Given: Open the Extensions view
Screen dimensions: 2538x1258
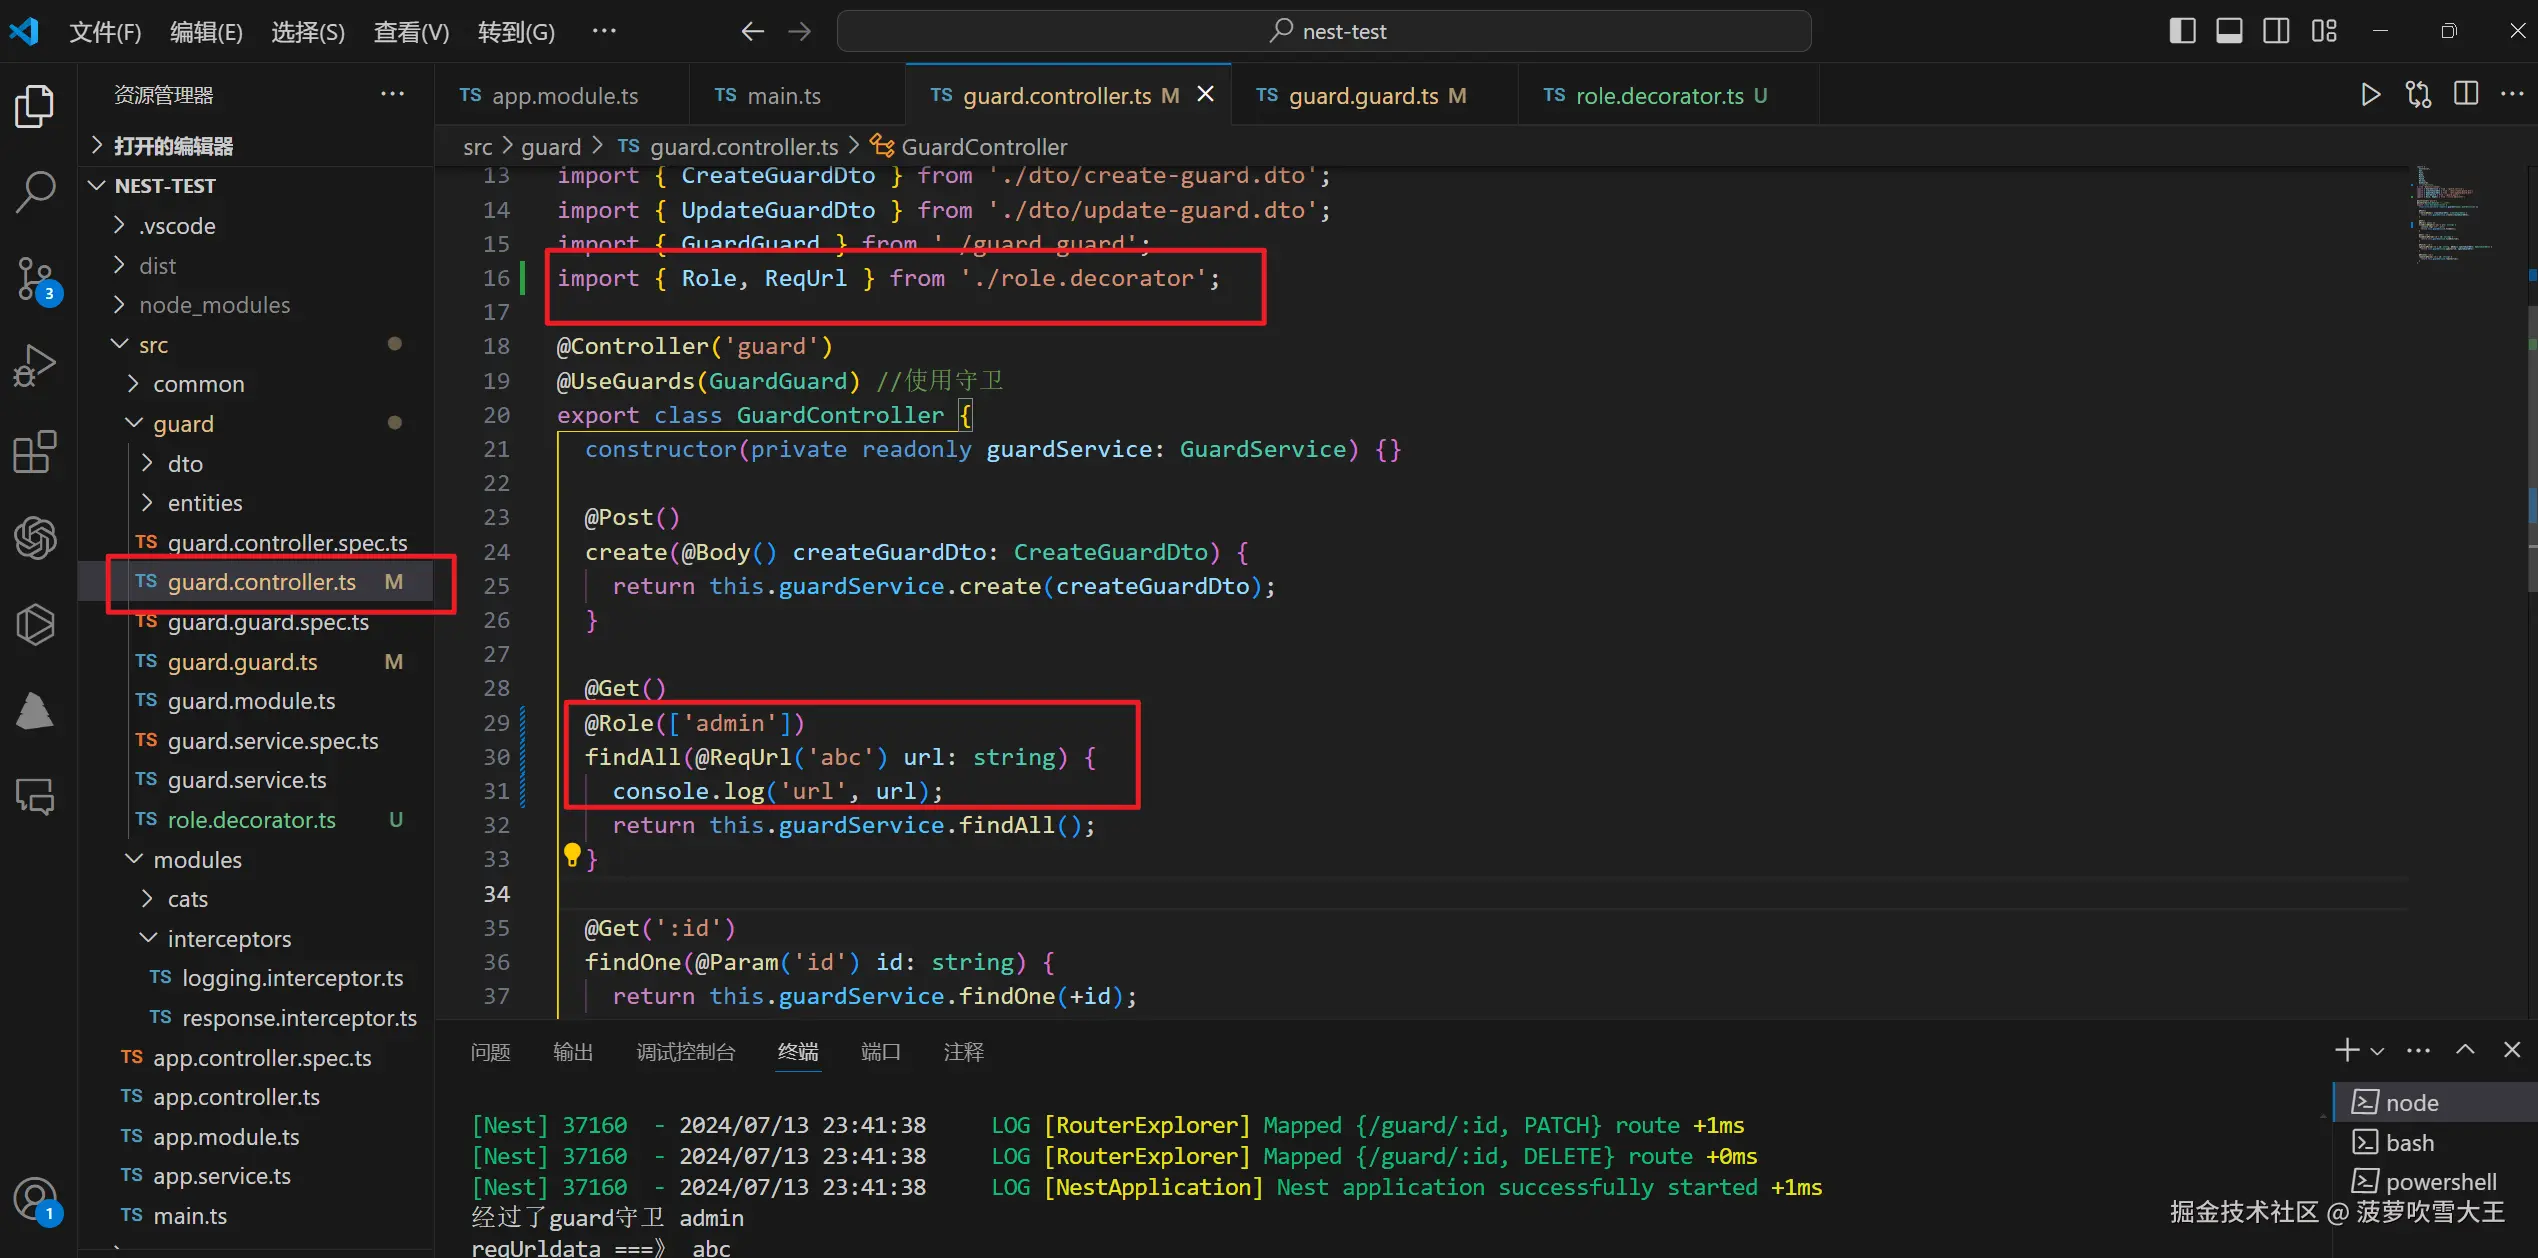Looking at the screenshot, I should pos(35,452).
